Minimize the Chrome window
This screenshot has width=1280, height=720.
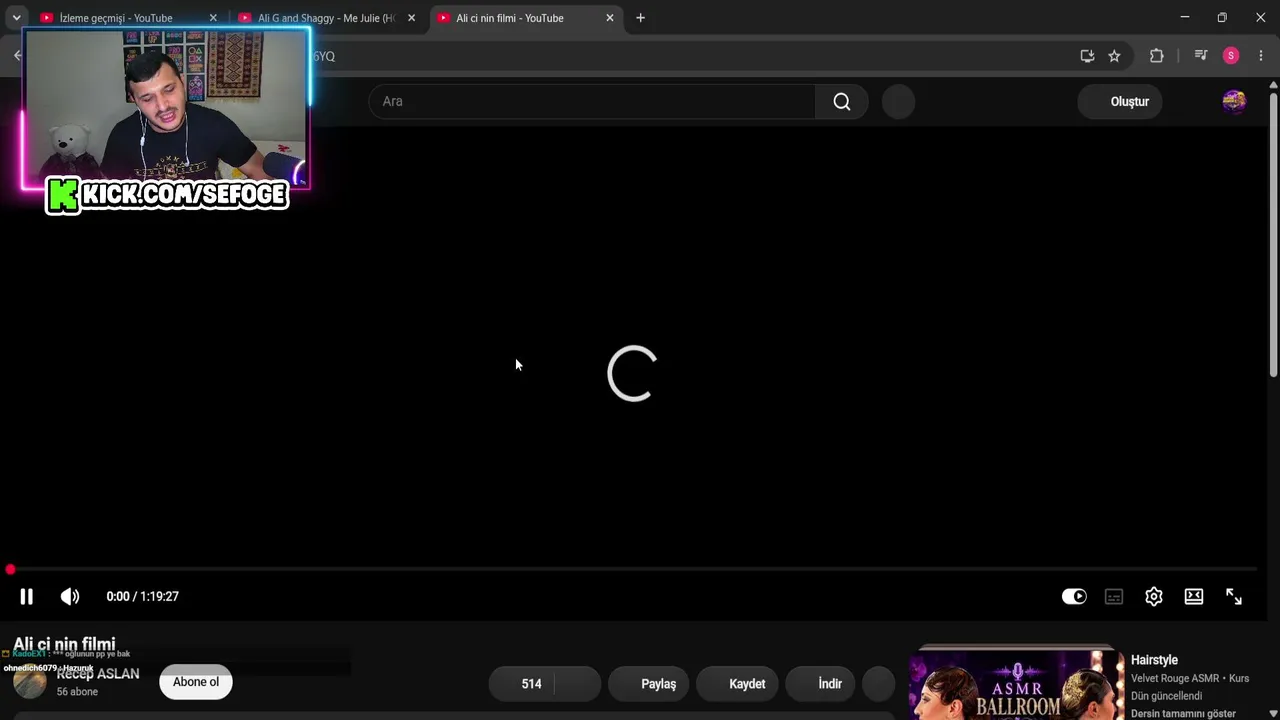1185,18
